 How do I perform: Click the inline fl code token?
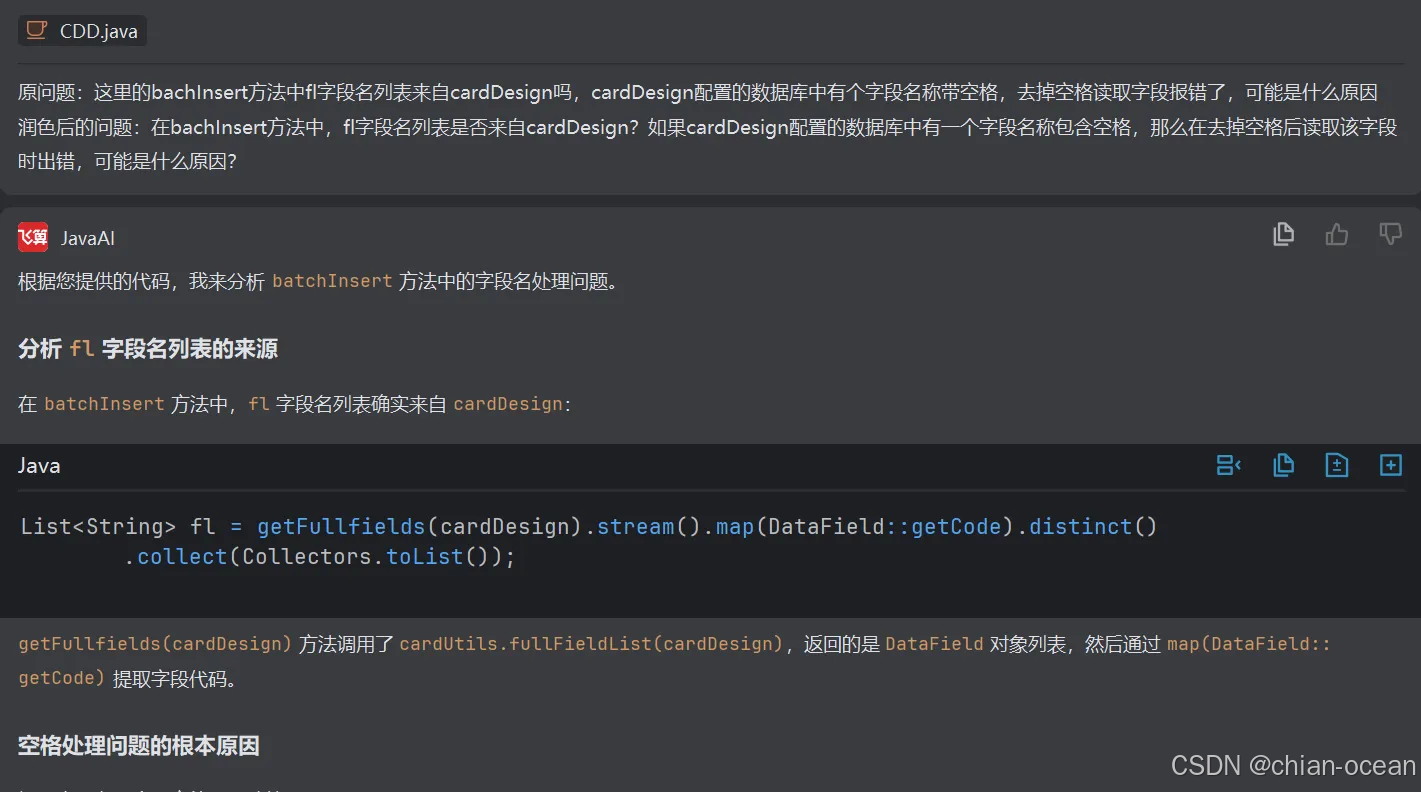[257, 403]
